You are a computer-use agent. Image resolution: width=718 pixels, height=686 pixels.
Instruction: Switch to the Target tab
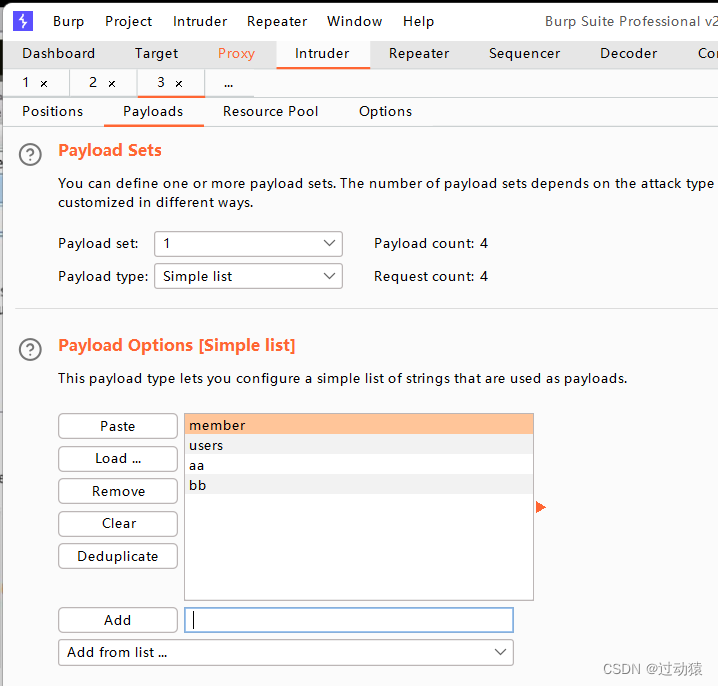[156, 53]
